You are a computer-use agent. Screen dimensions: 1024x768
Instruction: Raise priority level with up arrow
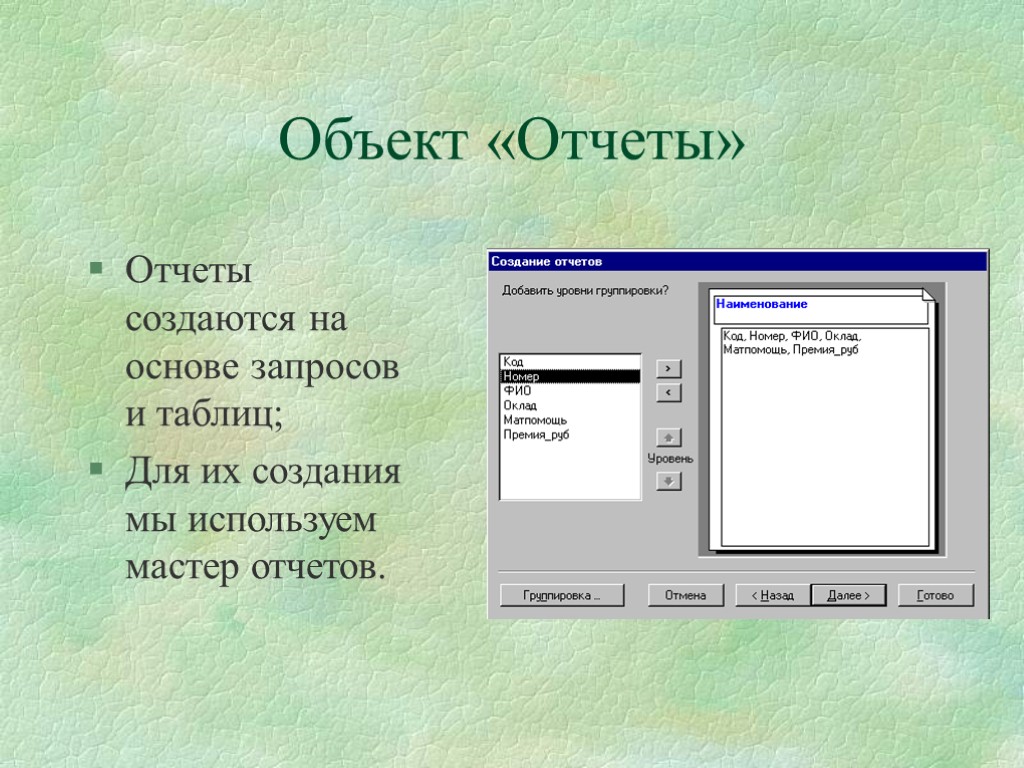coord(668,438)
